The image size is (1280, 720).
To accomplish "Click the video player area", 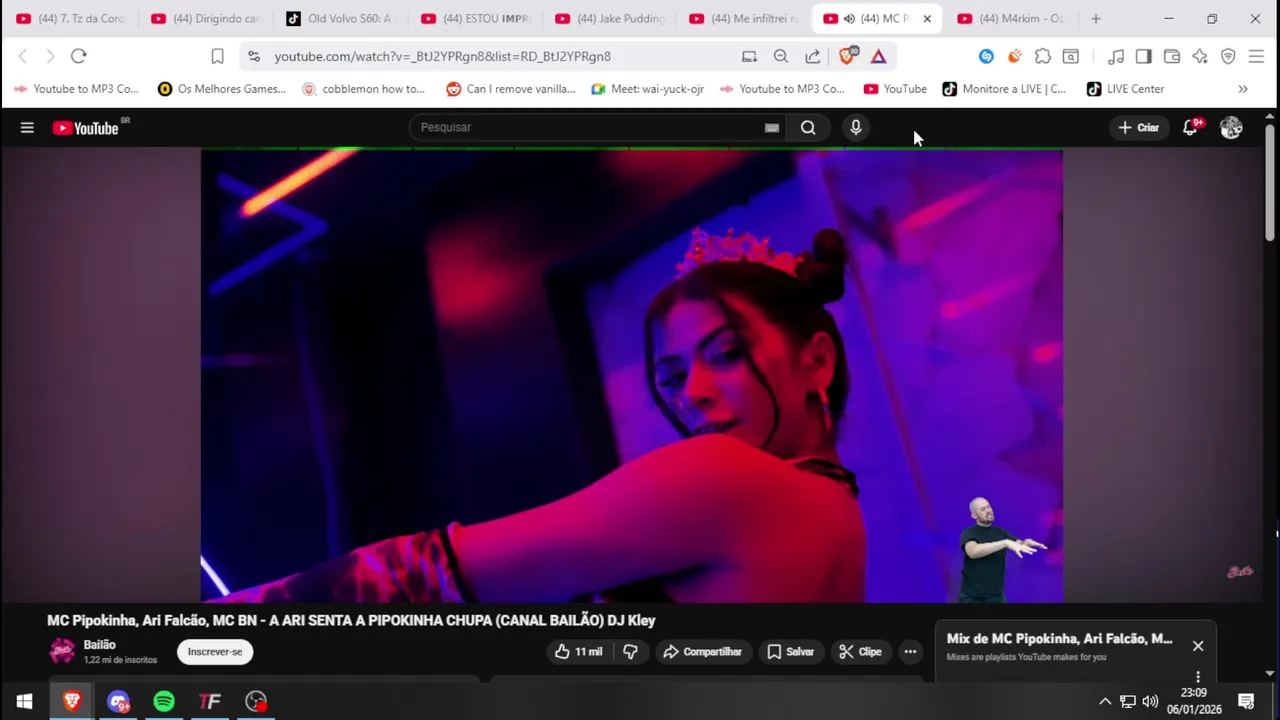I will pyautogui.click(x=632, y=376).
